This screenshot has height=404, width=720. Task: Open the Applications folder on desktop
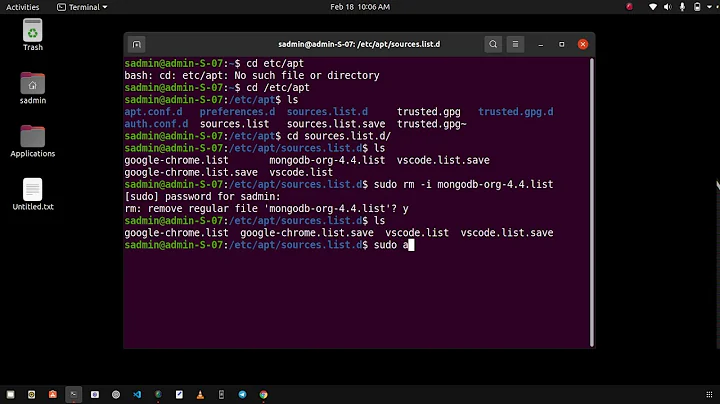(33, 141)
